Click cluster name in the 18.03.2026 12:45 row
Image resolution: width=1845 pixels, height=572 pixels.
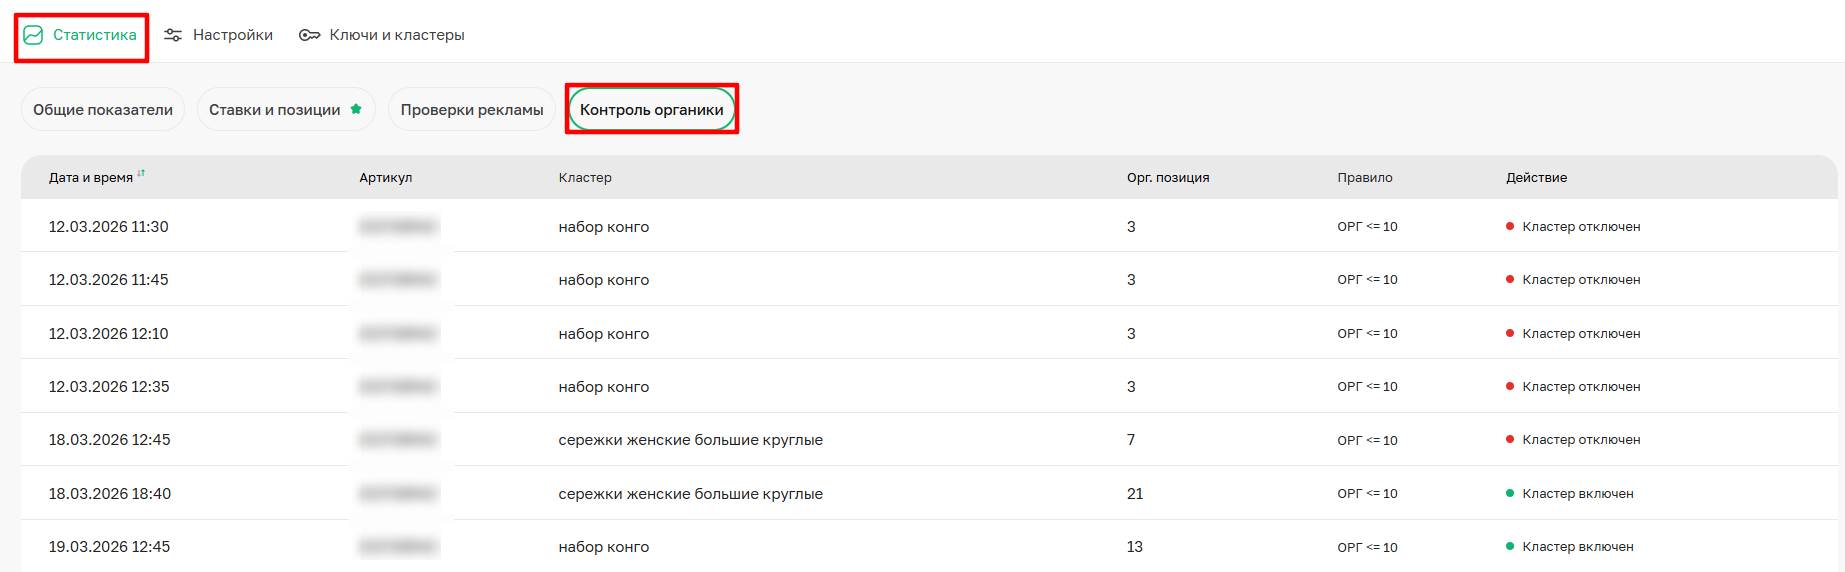[x=690, y=440]
